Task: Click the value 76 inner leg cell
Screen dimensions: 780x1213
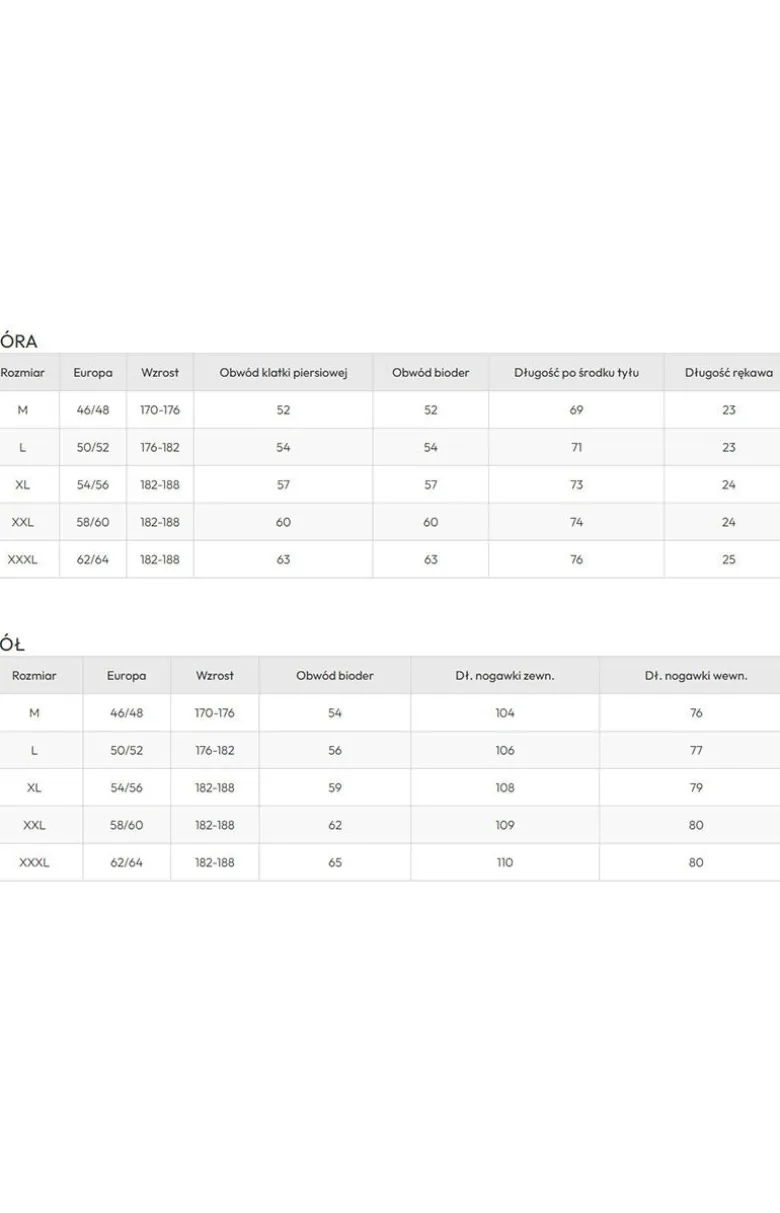Action: [x=696, y=713]
